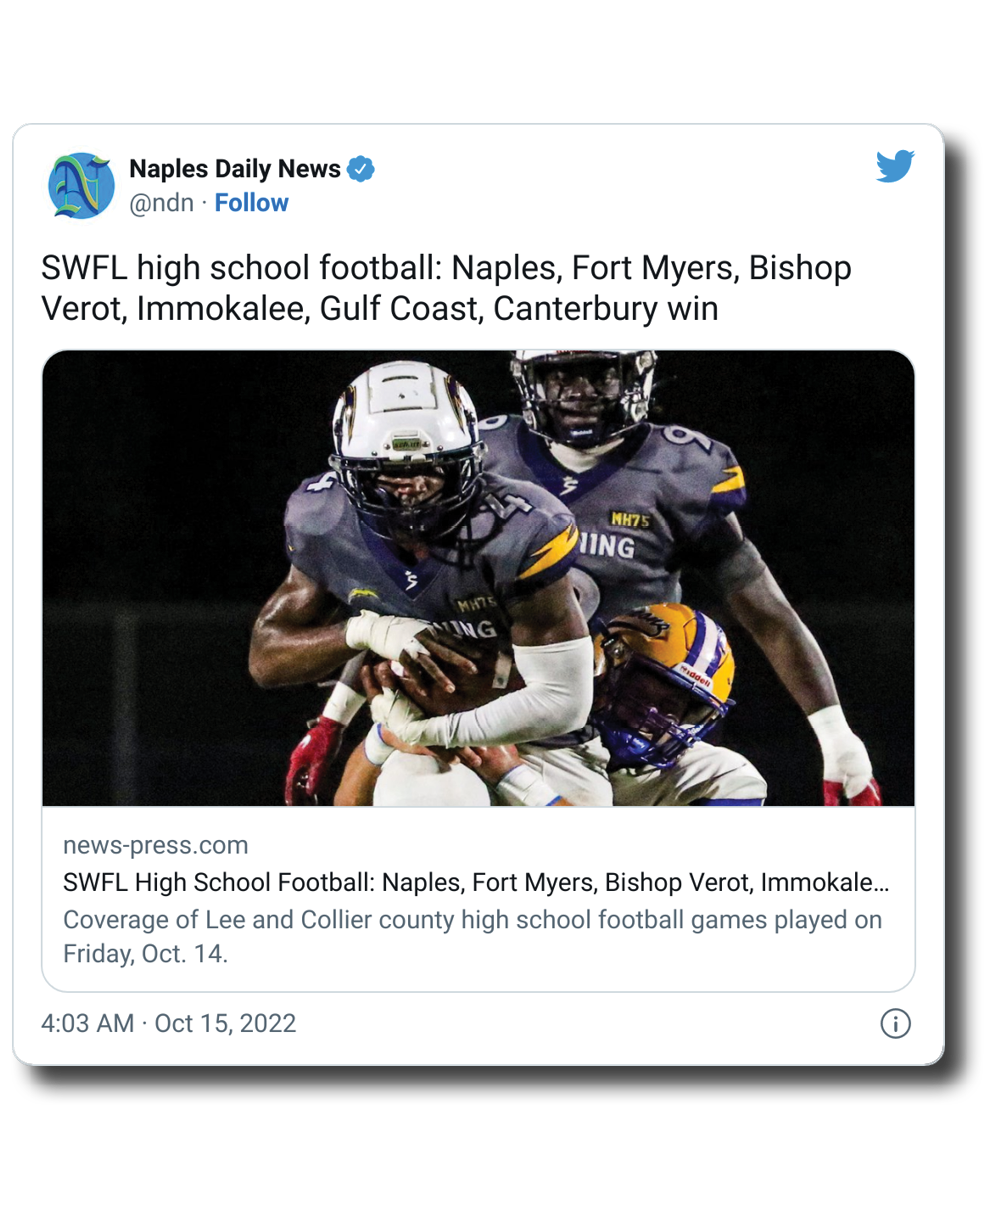Click the Oct 15, 2022 date
996x1227 pixels.
point(225,1024)
